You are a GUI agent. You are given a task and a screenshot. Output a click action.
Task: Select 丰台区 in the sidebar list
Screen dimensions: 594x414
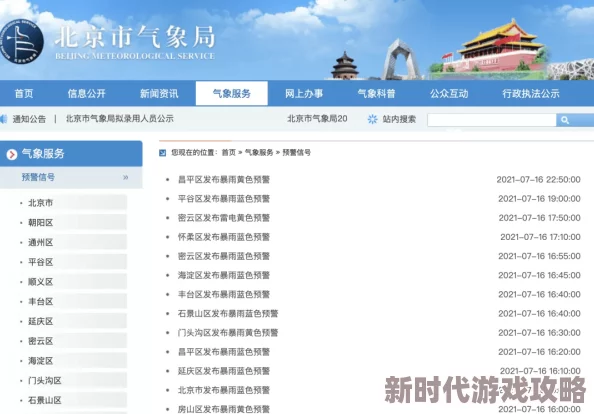point(41,302)
